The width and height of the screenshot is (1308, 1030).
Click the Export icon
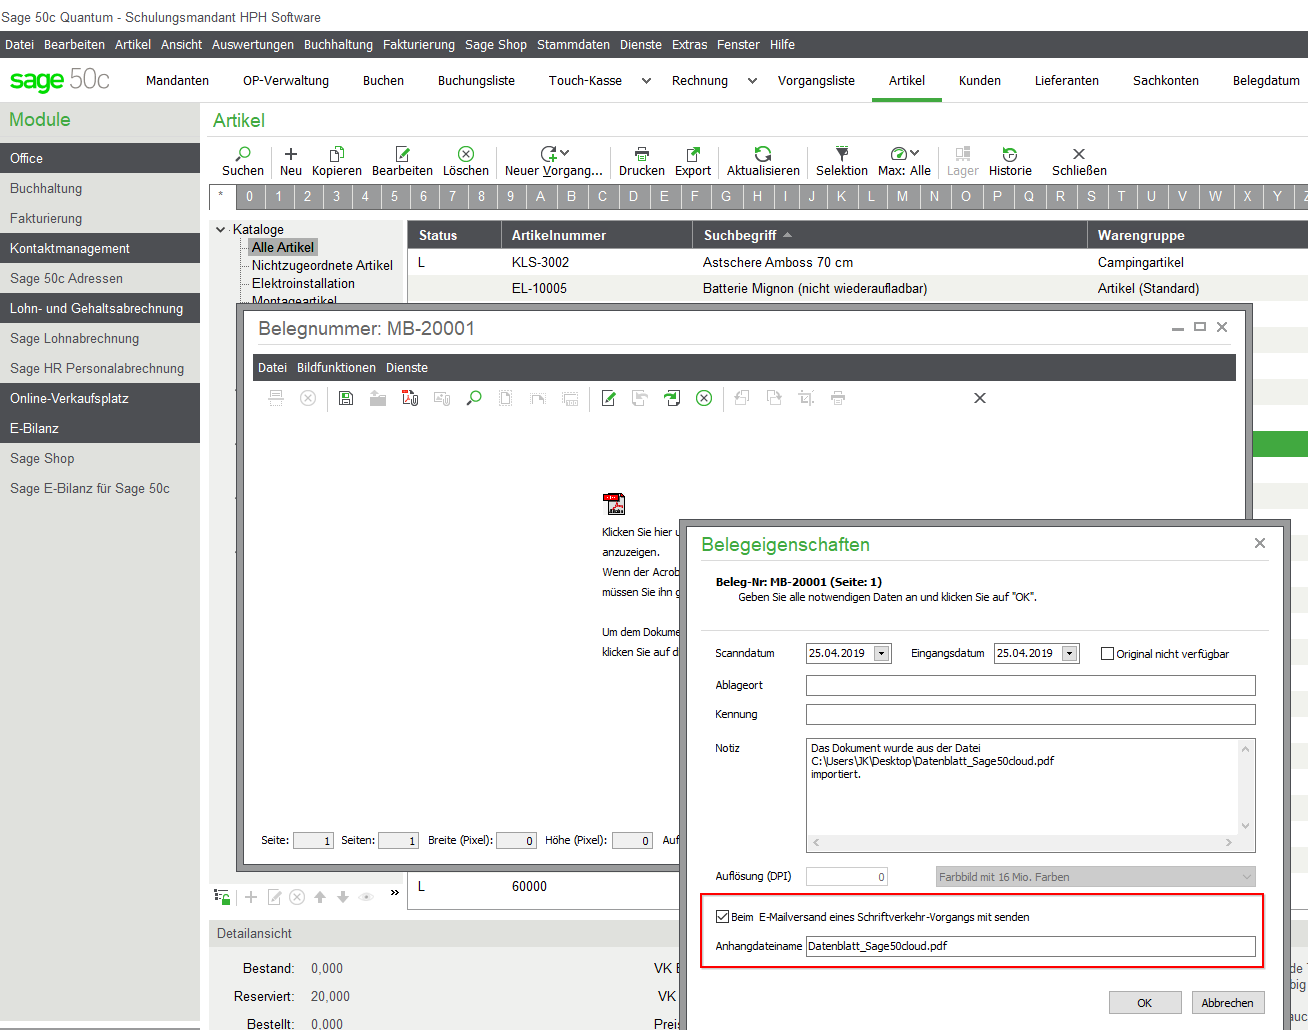tap(693, 154)
